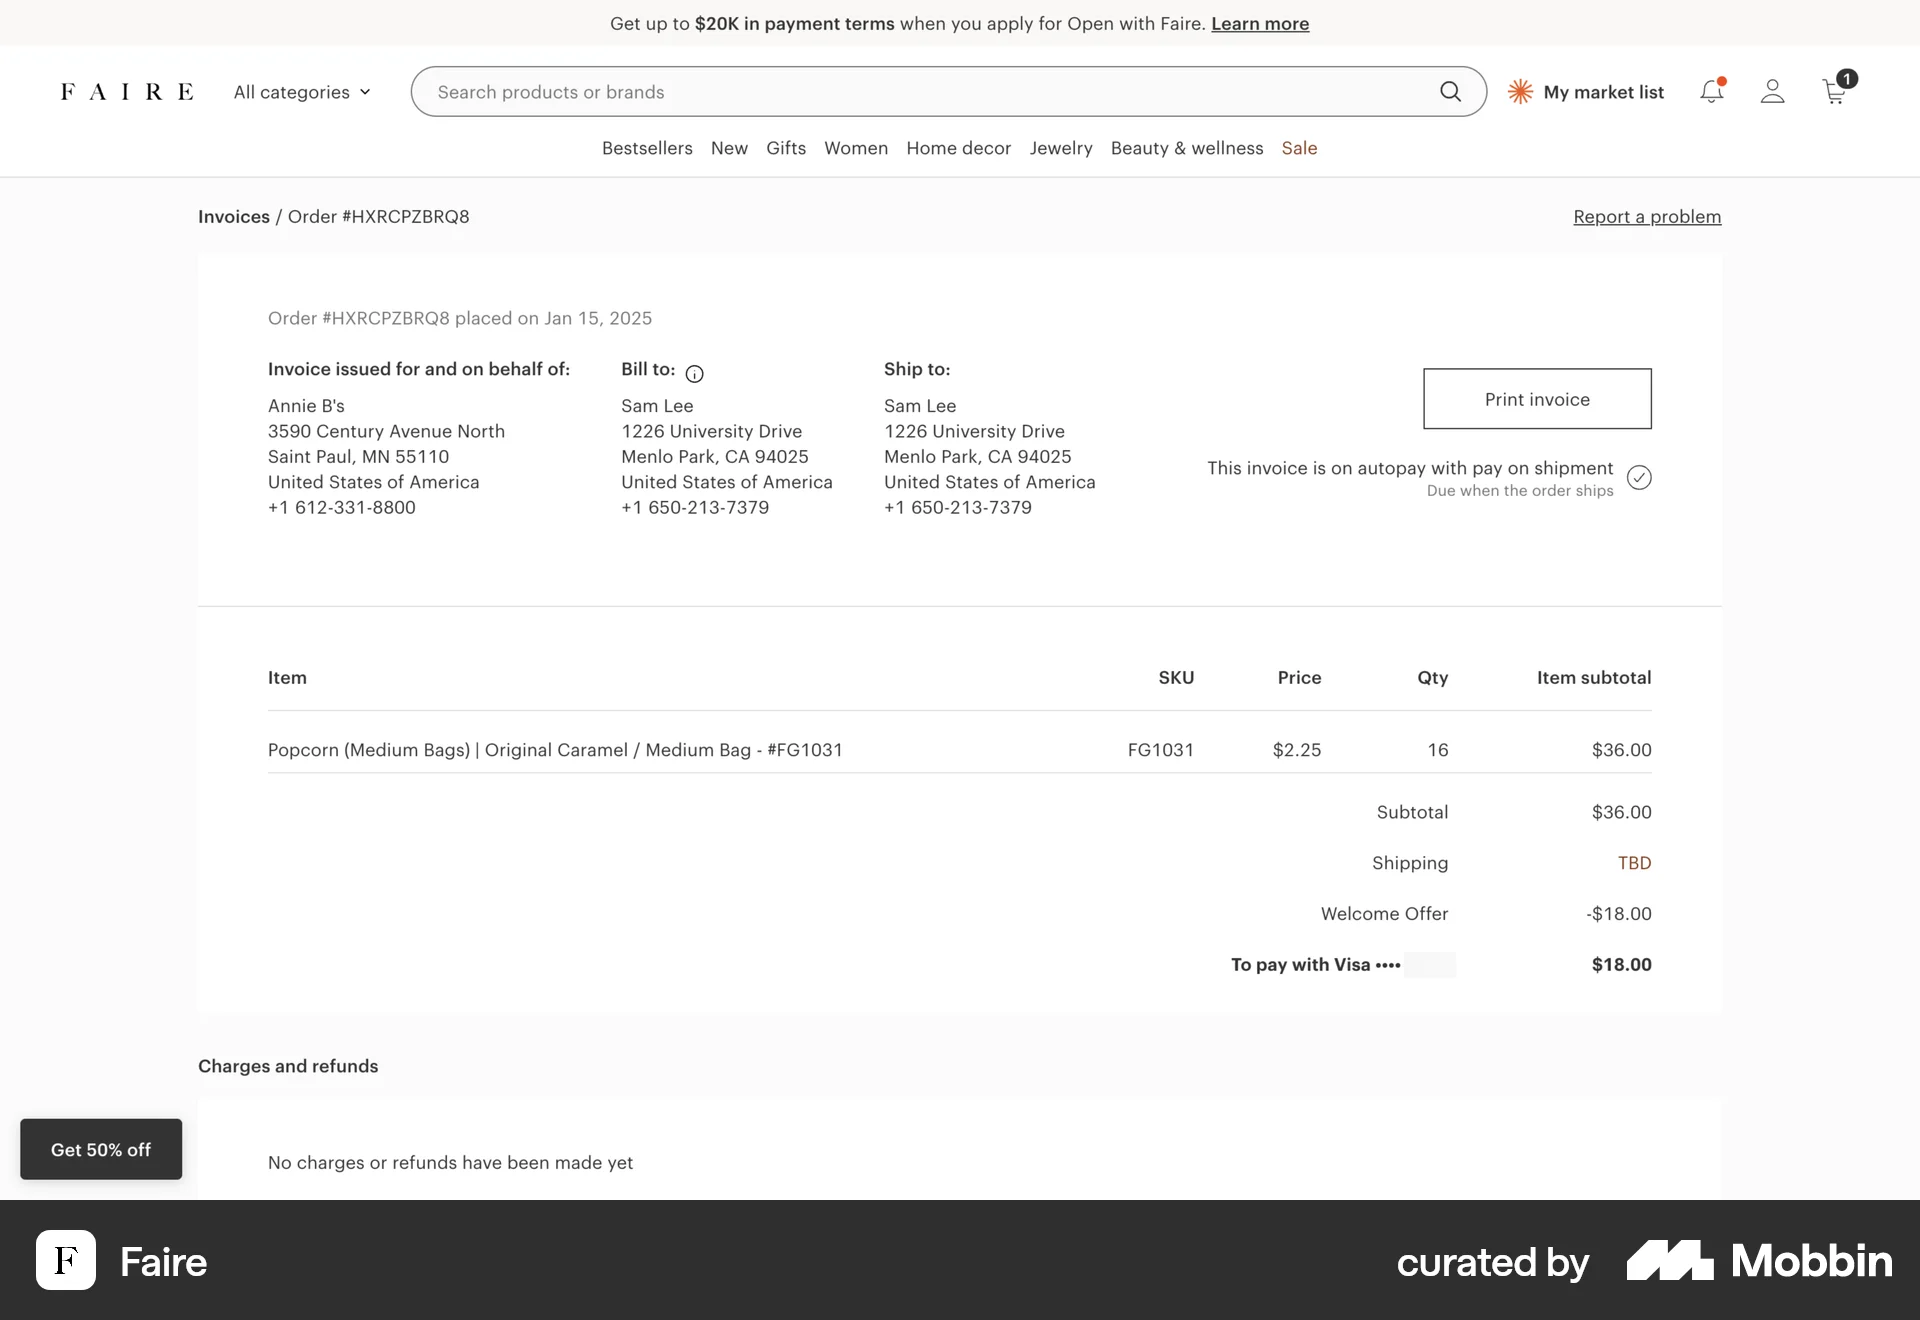Return to Invoices via the breadcrumb
Viewport: 1920px width, 1320px height.
[233, 216]
